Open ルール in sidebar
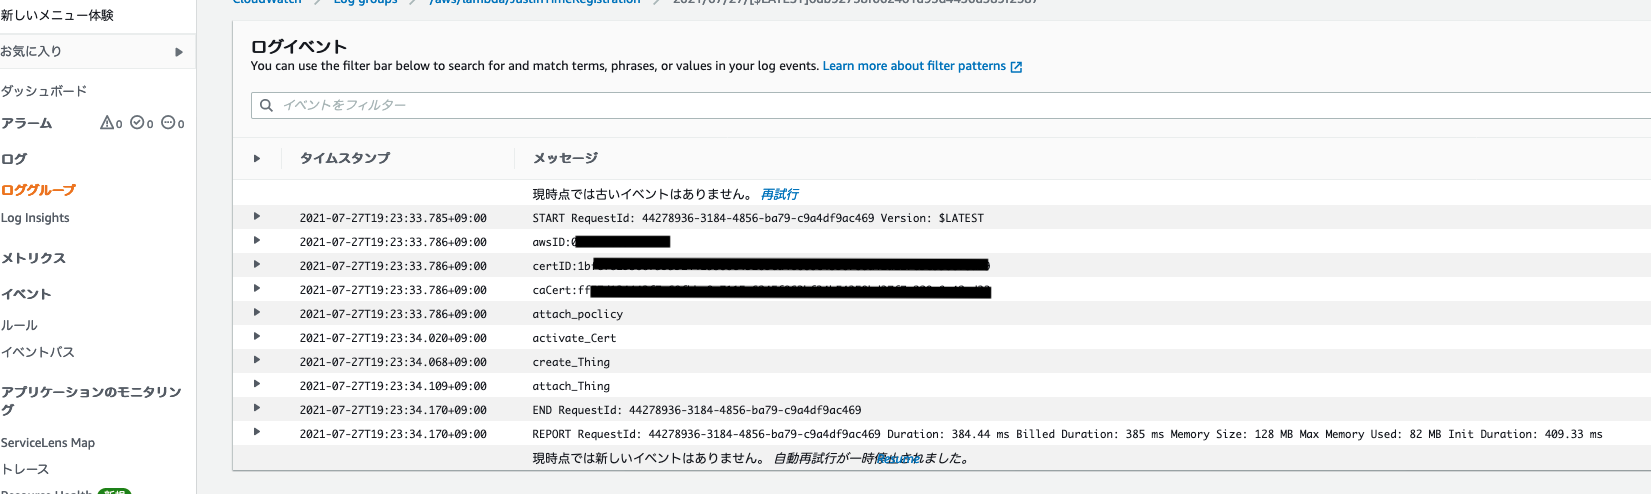The image size is (1651, 494). pyautogui.click(x=19, y=326)
